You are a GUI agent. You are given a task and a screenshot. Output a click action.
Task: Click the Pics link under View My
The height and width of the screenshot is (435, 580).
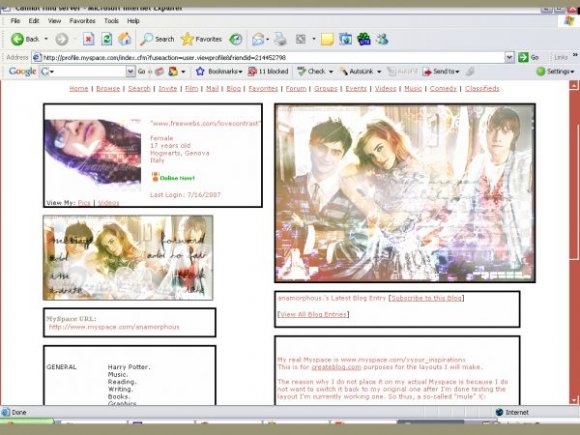click(x=84, y=203)
